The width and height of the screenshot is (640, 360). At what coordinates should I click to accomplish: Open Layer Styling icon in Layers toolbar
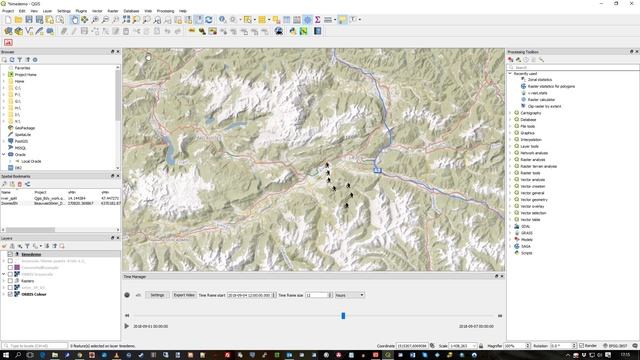pos(4,246)
